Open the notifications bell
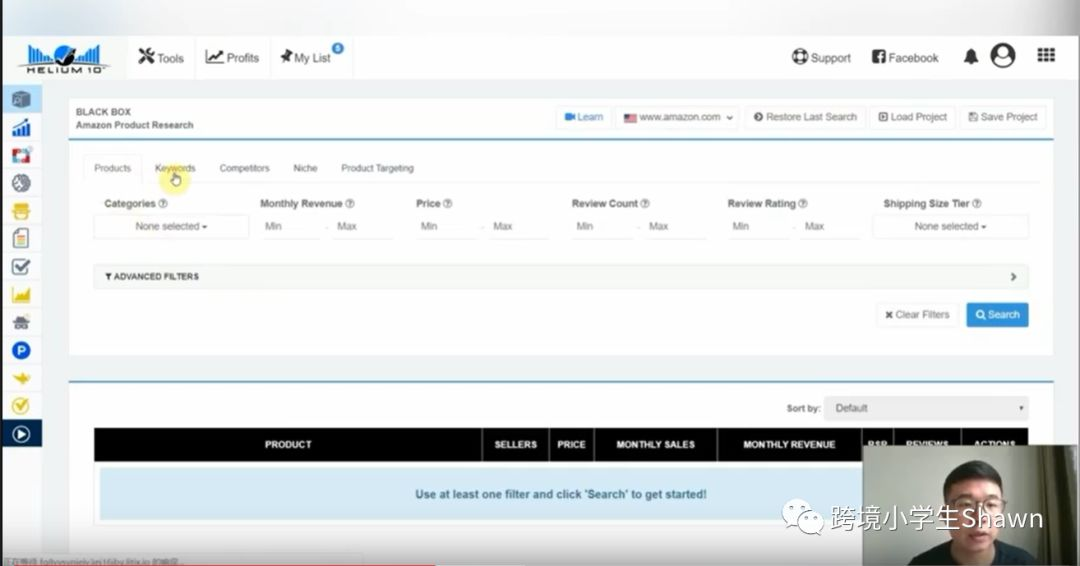1080x566 pixels. click(970, 57)
